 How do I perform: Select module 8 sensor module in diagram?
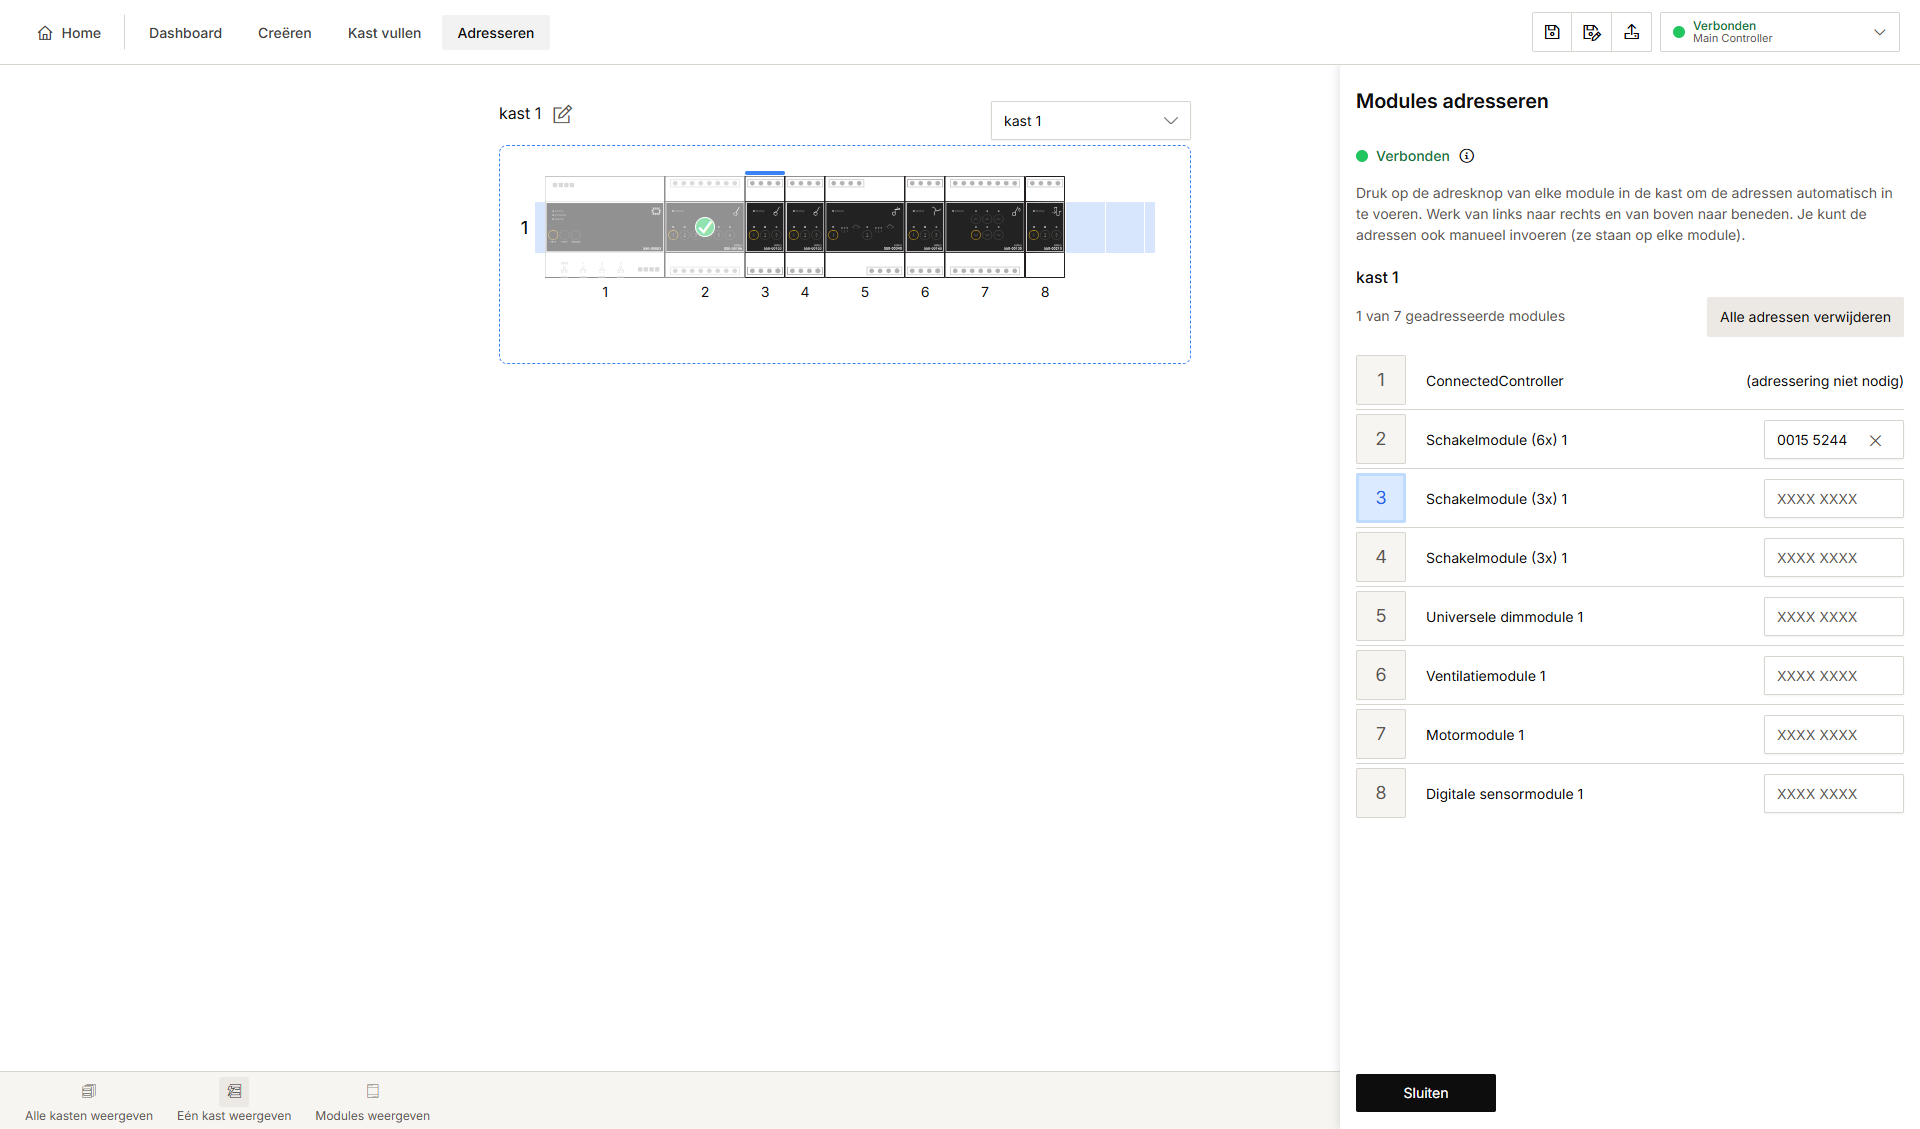tap(1045, 227)
